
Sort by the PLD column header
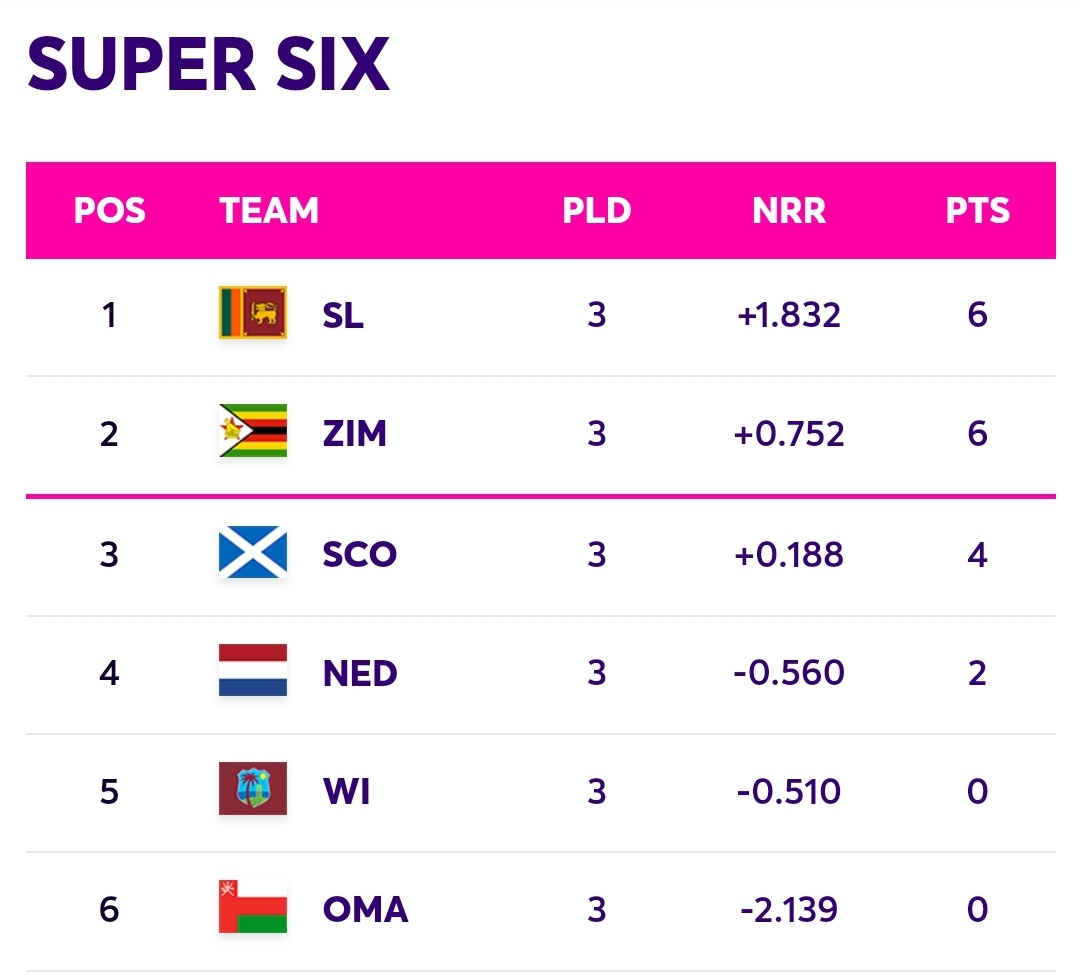[x=597, y=210]
